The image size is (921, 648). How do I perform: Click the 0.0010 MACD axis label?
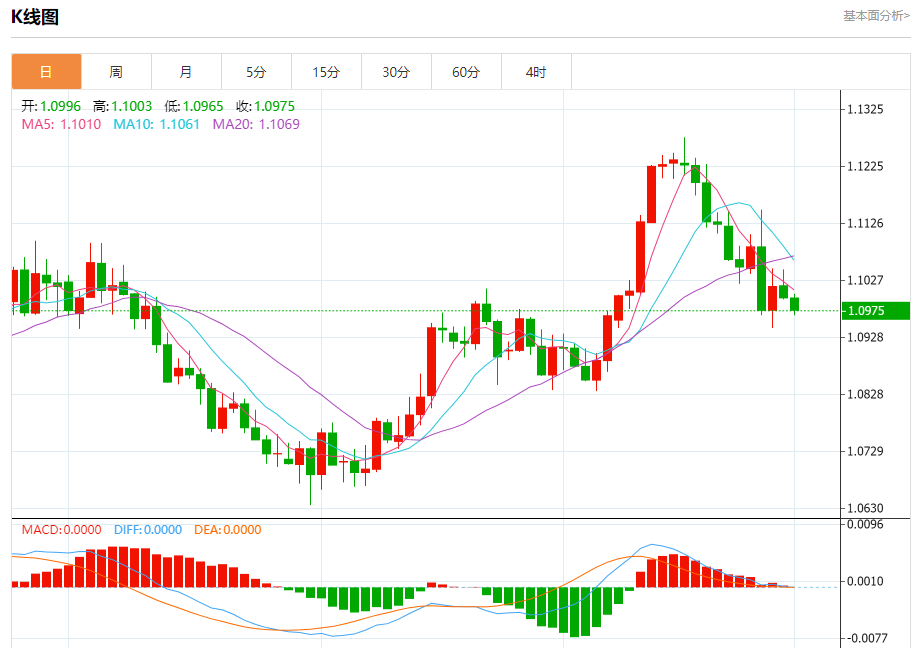(x=865, y=581)
